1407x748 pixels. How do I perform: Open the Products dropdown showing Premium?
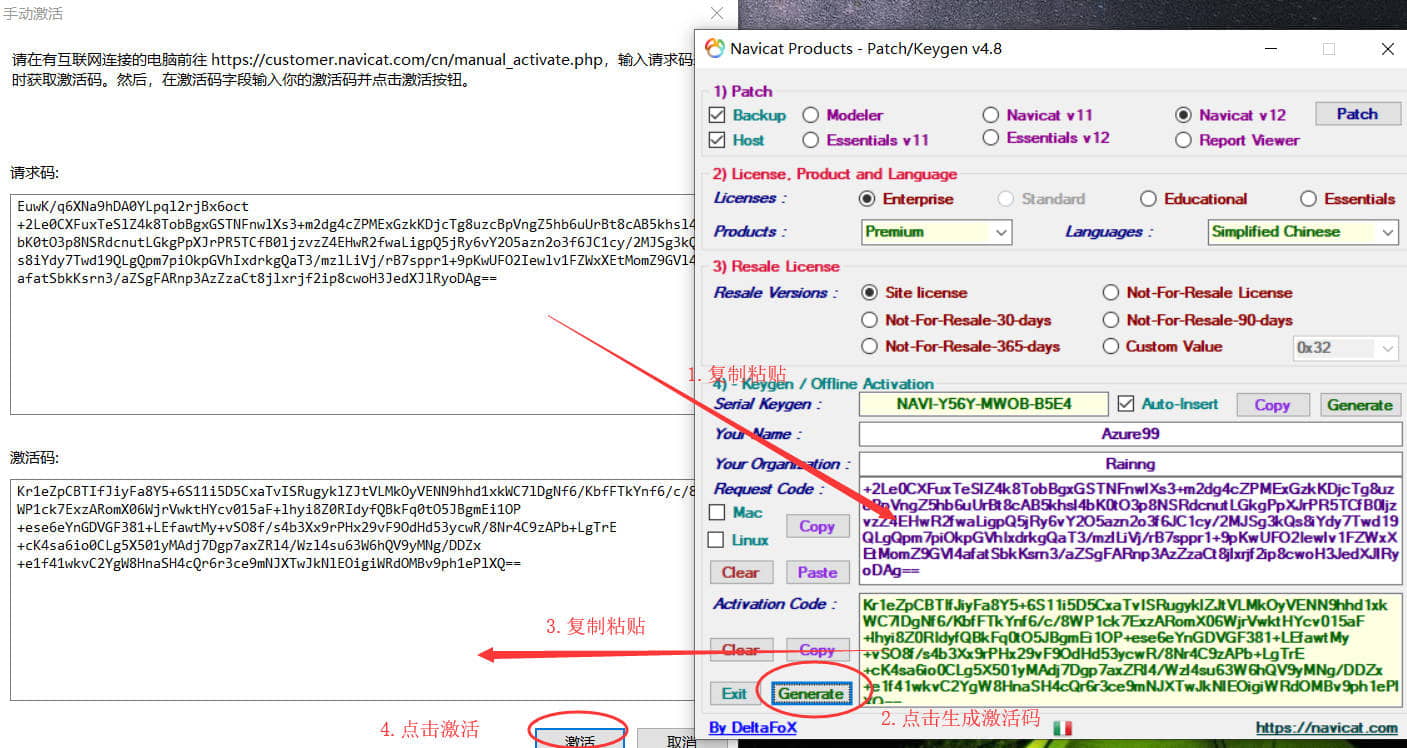(x=937, y=232)
